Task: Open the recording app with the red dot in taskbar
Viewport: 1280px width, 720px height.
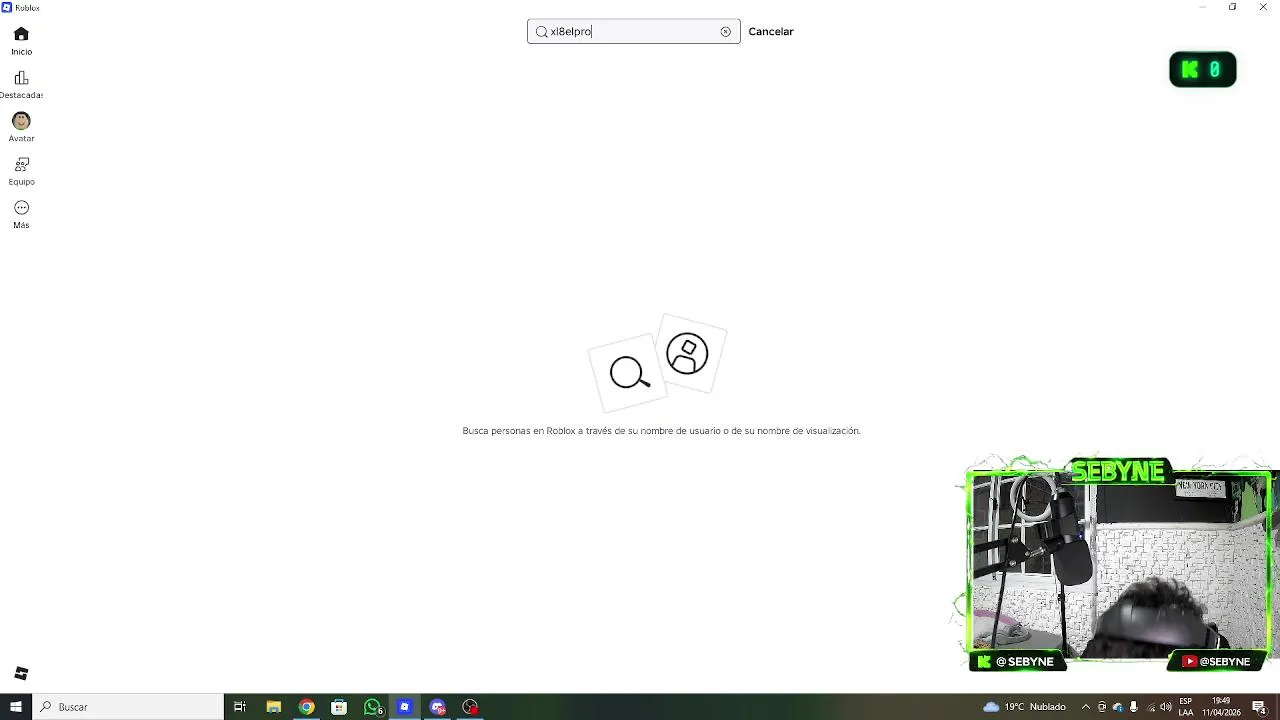Action: coord(471,707)
